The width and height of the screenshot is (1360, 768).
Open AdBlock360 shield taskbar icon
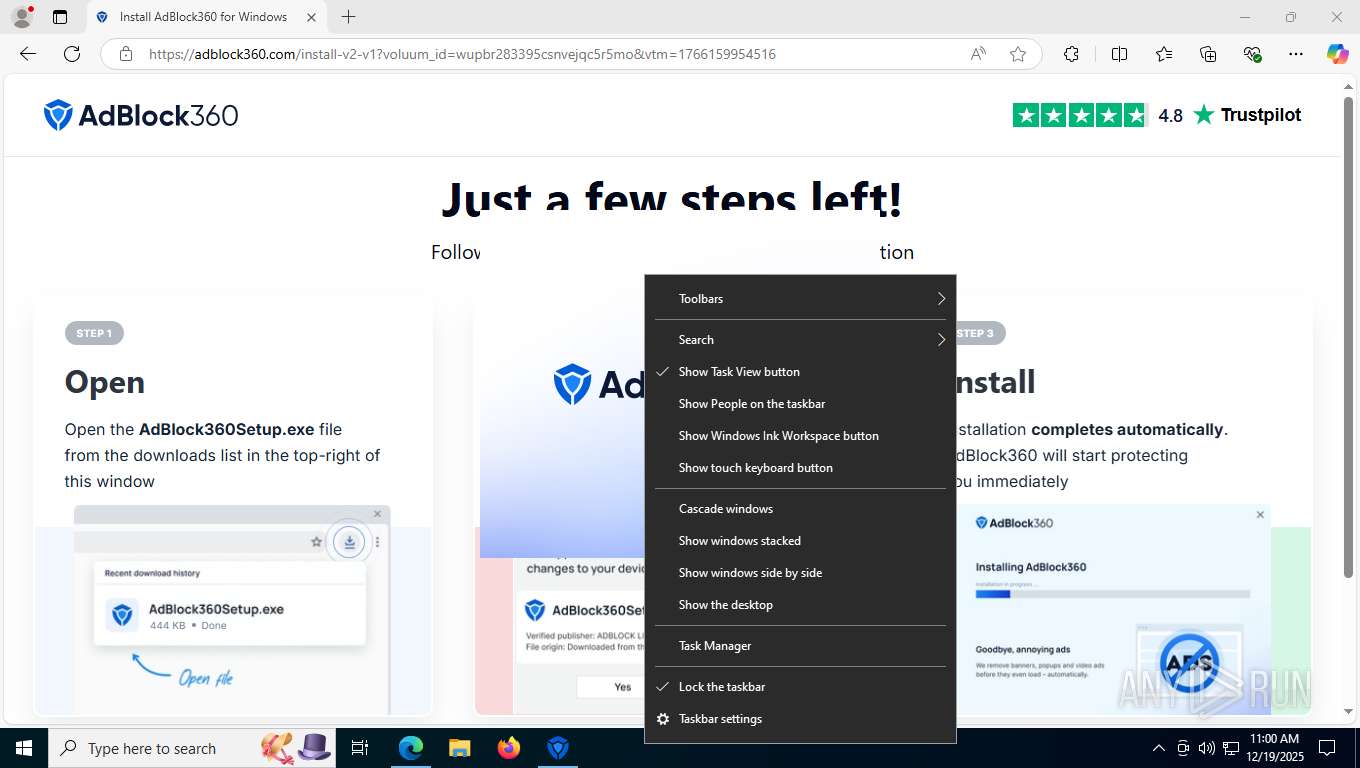(558, 748)
